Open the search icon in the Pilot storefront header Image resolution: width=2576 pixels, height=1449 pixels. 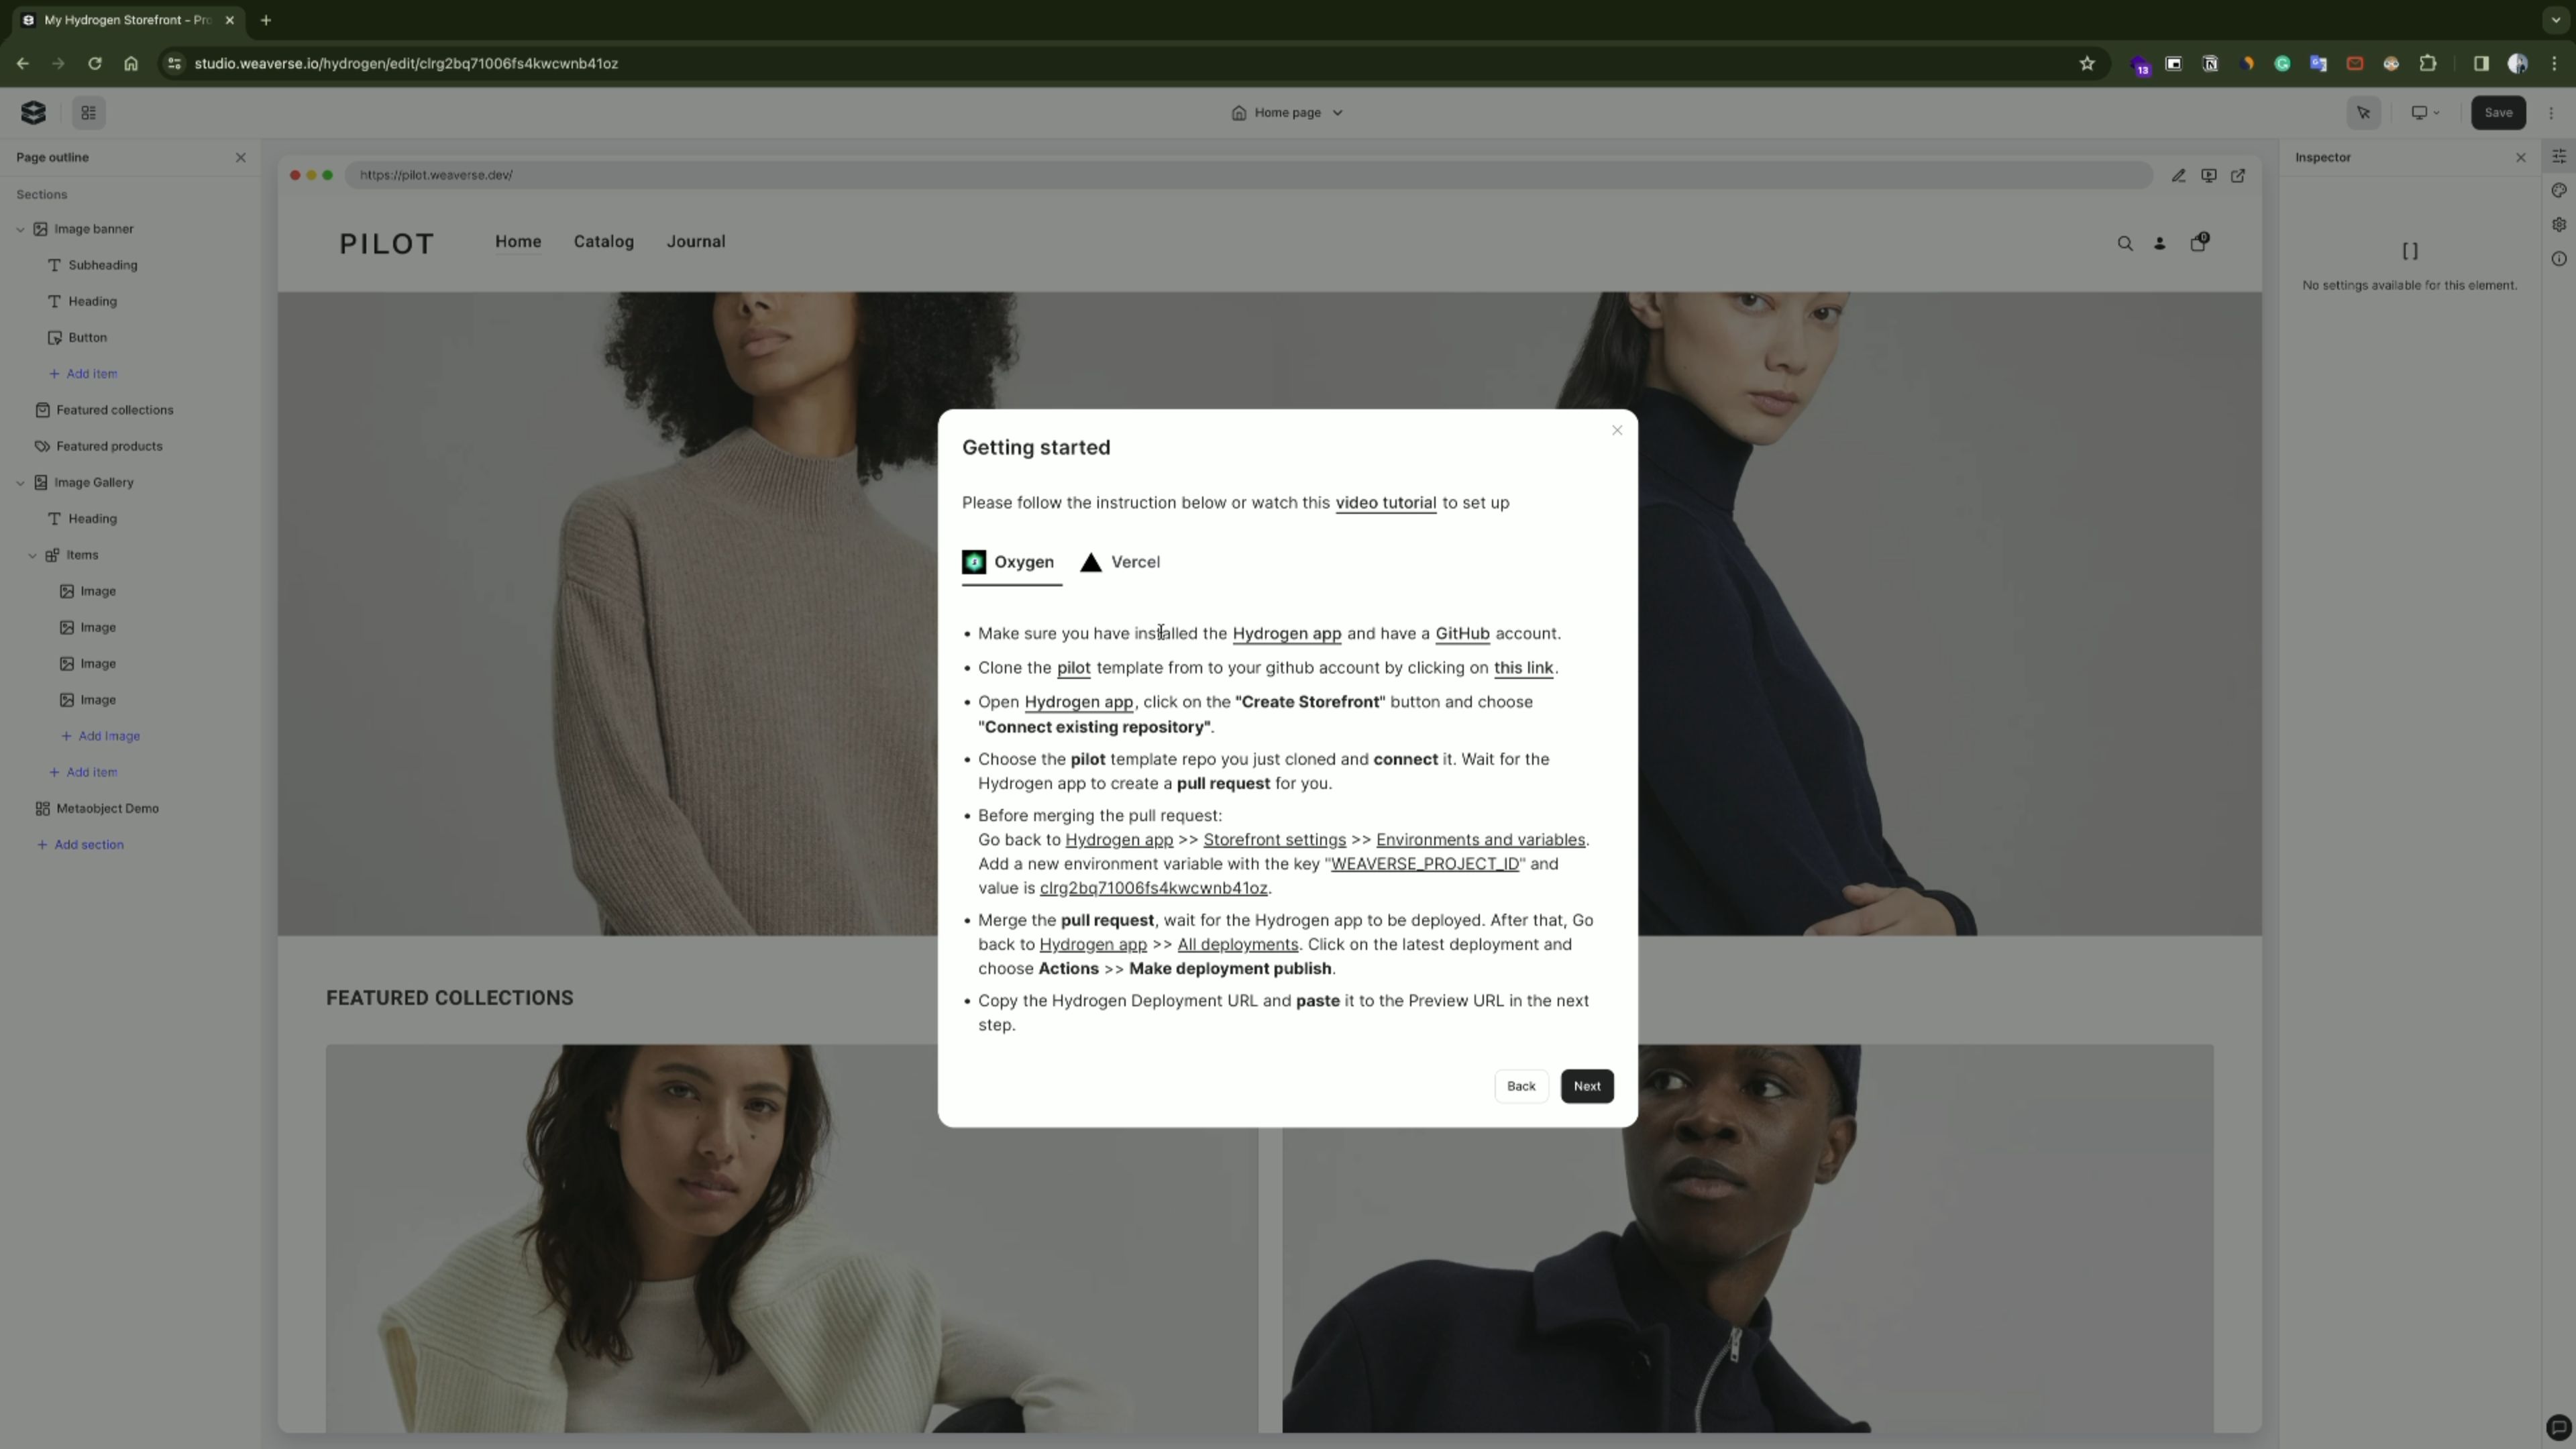(x=2125, y=243)
